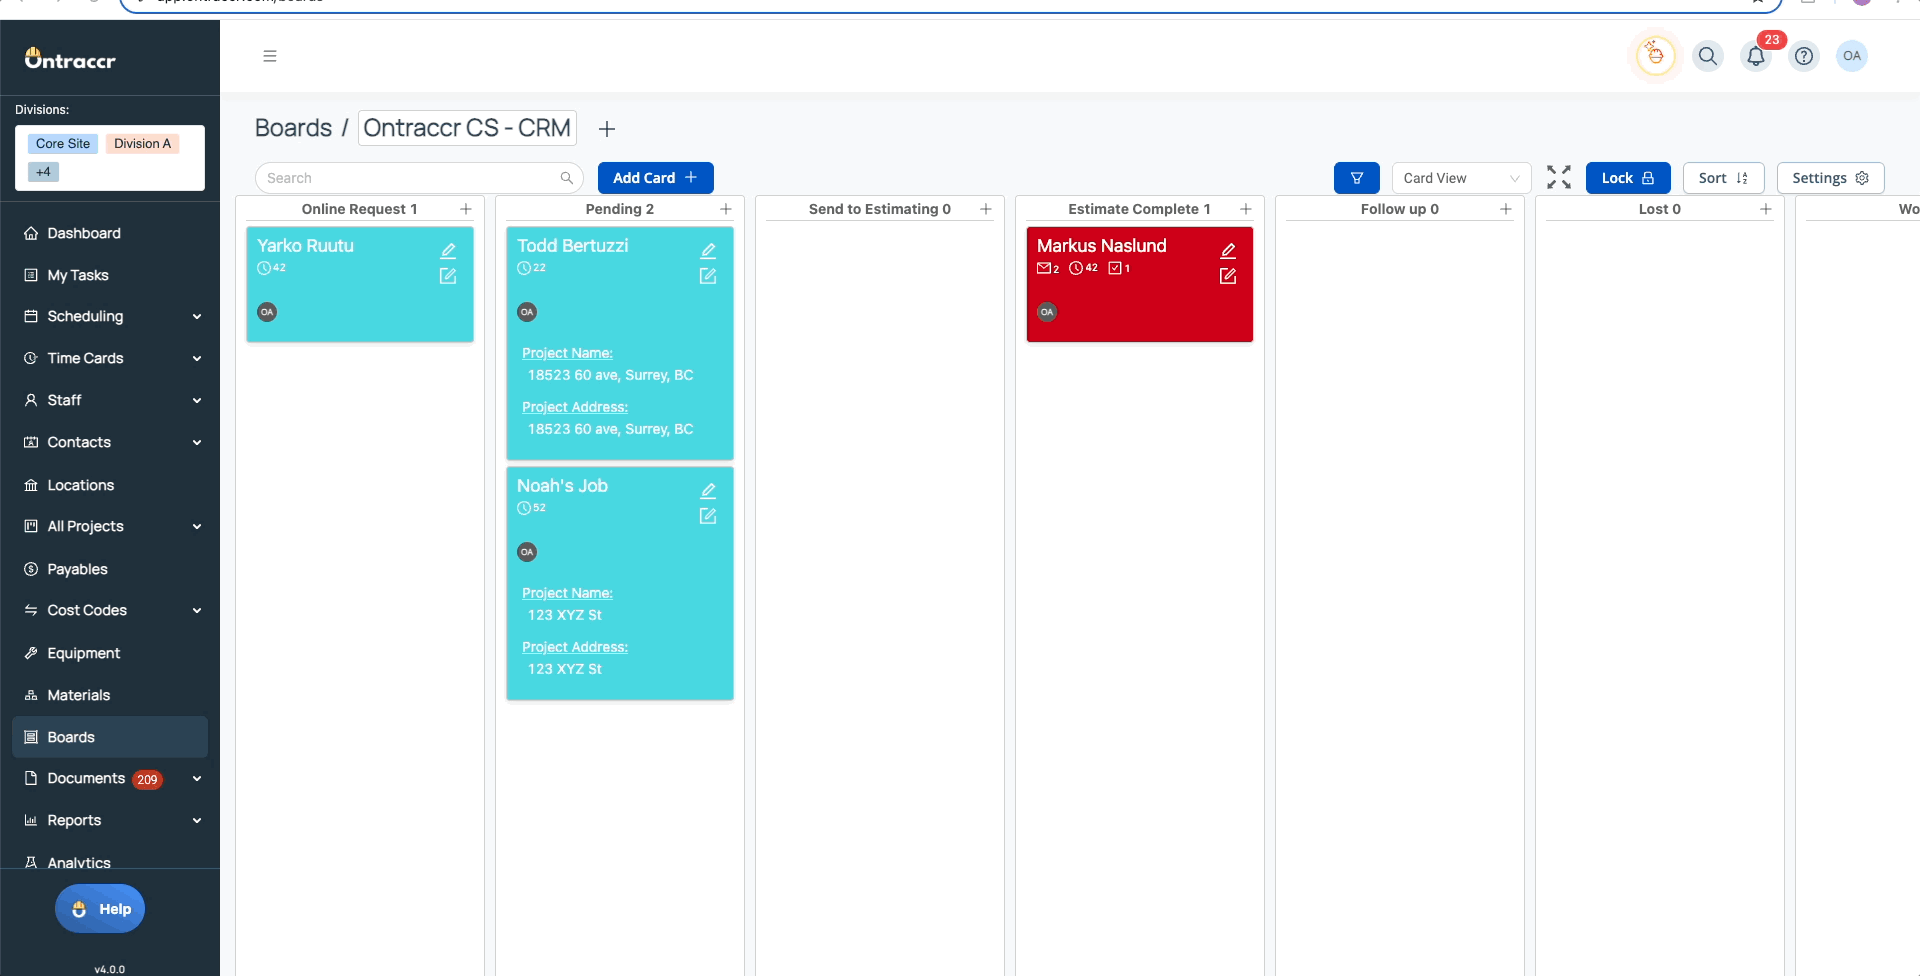Expand the Contacts sidebar menu

coord(110,442)
